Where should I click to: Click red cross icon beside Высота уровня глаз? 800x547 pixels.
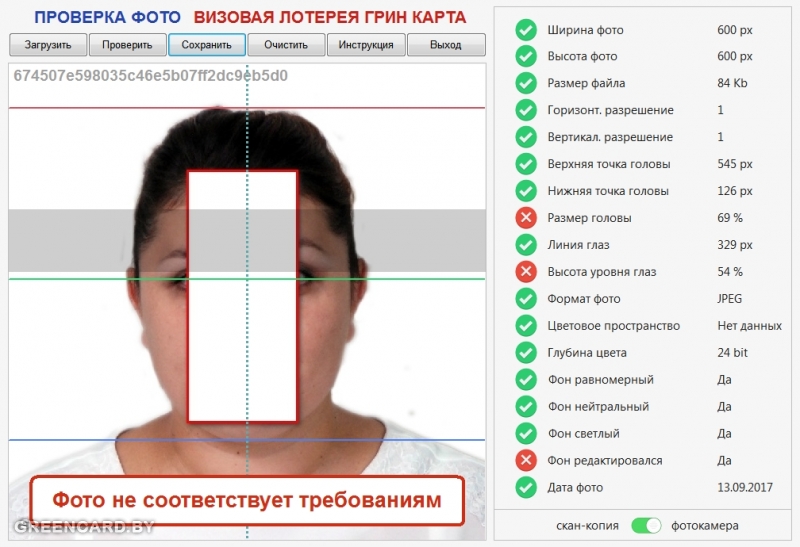click(526, 272)
